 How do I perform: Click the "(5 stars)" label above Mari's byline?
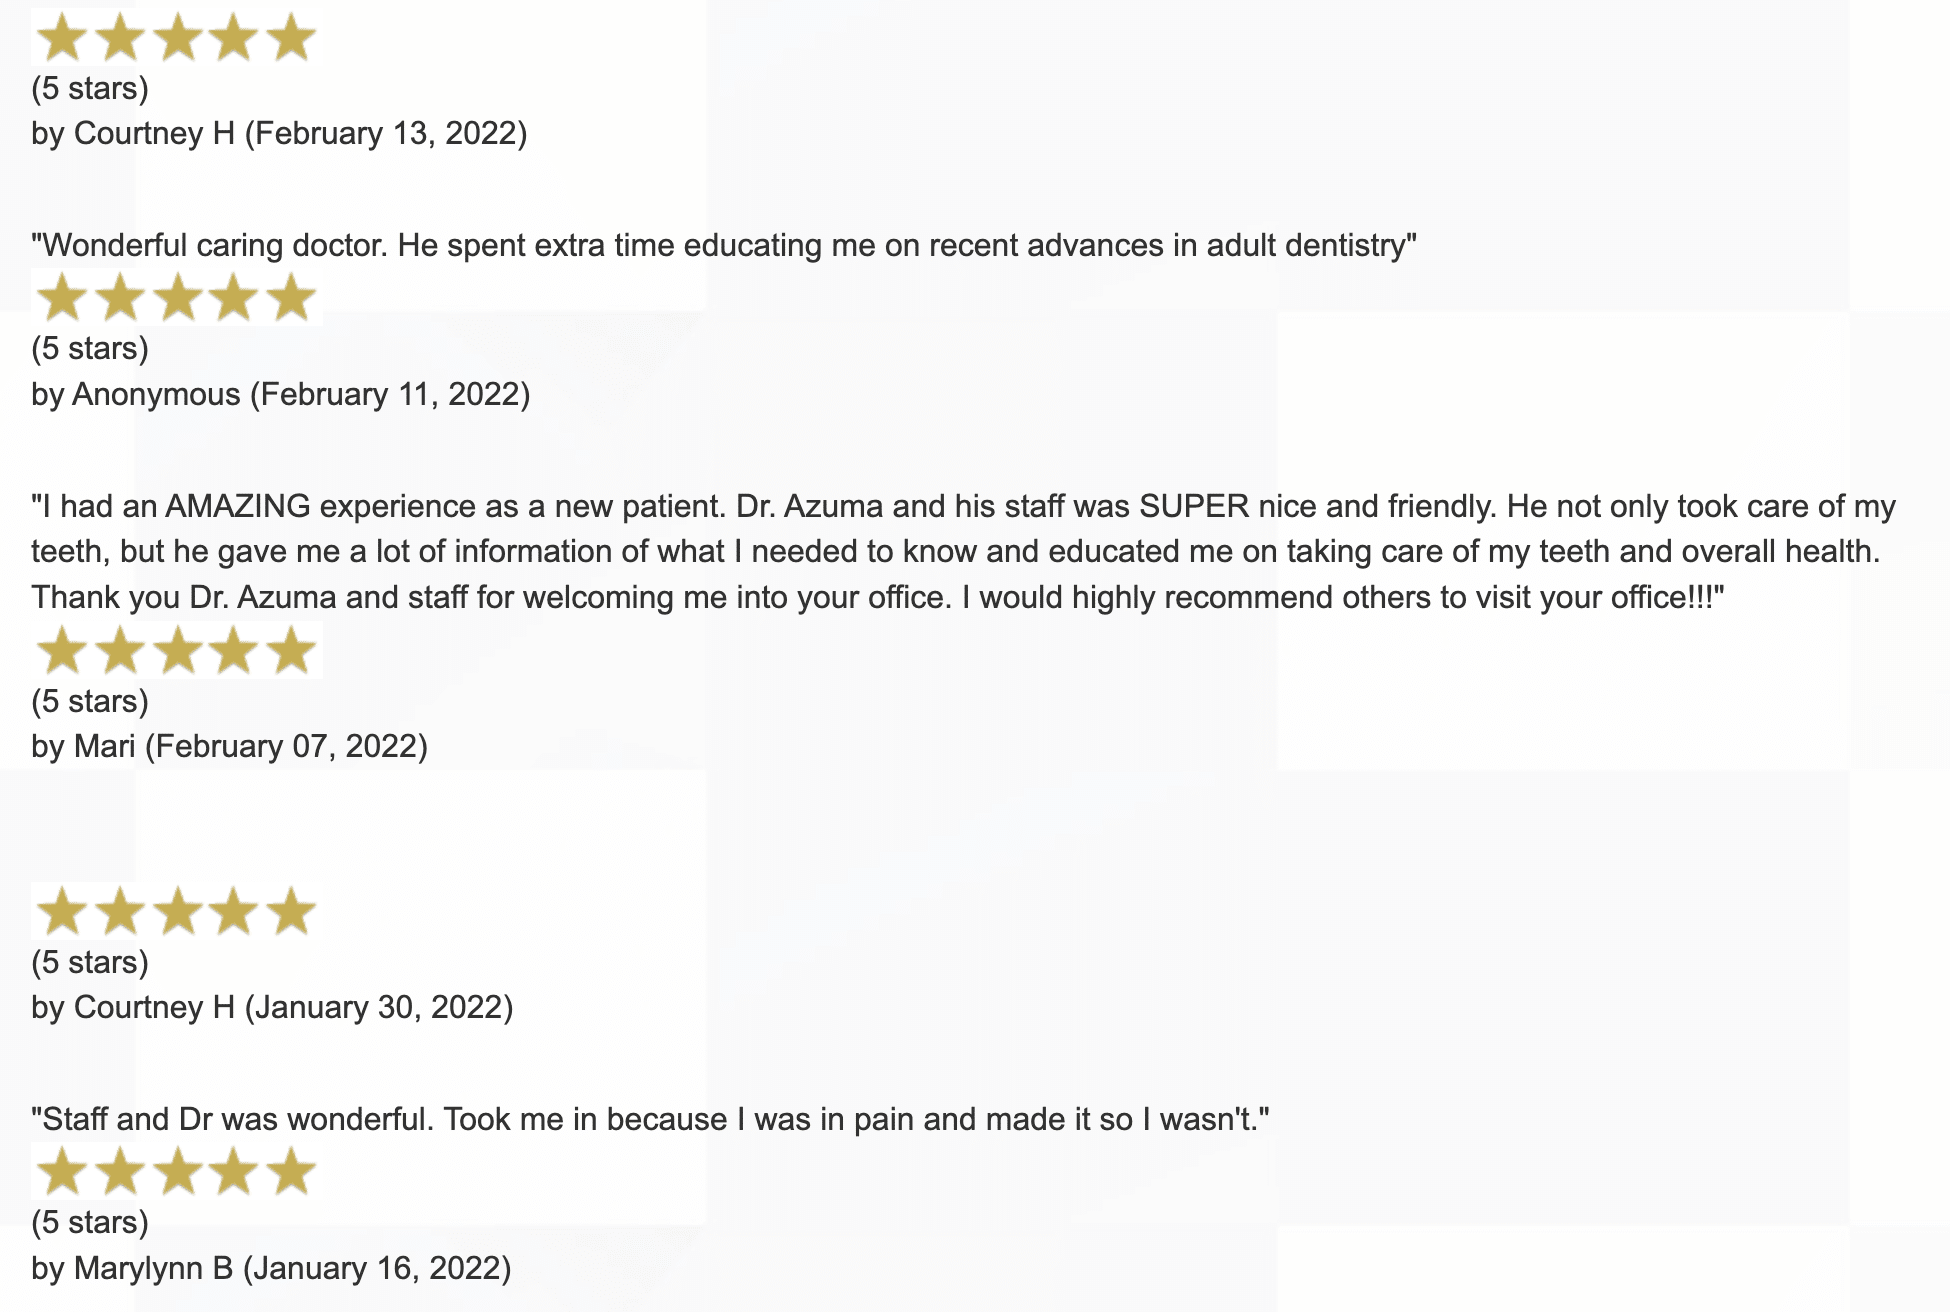pos(90,701)
